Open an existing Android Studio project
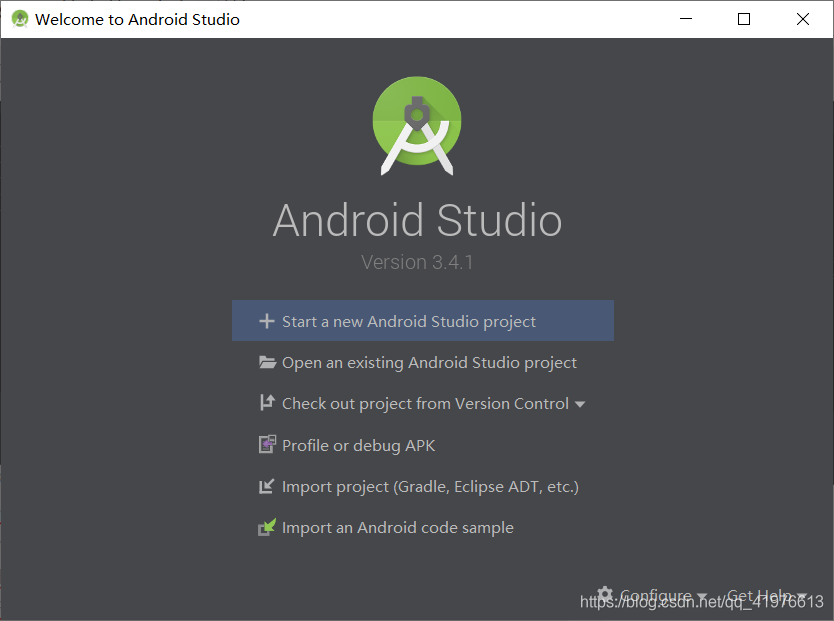Screen dimensions: 834x621 tap(428, 362)
